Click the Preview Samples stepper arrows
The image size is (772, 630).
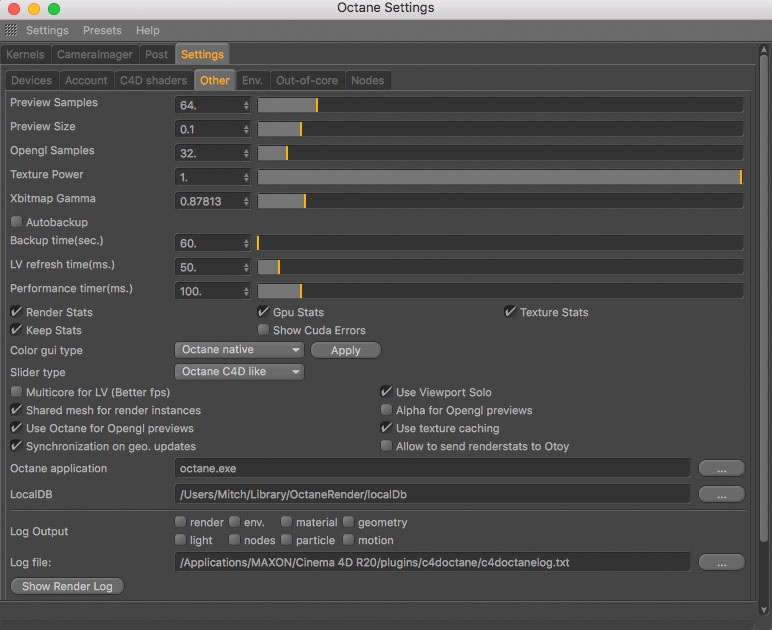pos(246,105)
